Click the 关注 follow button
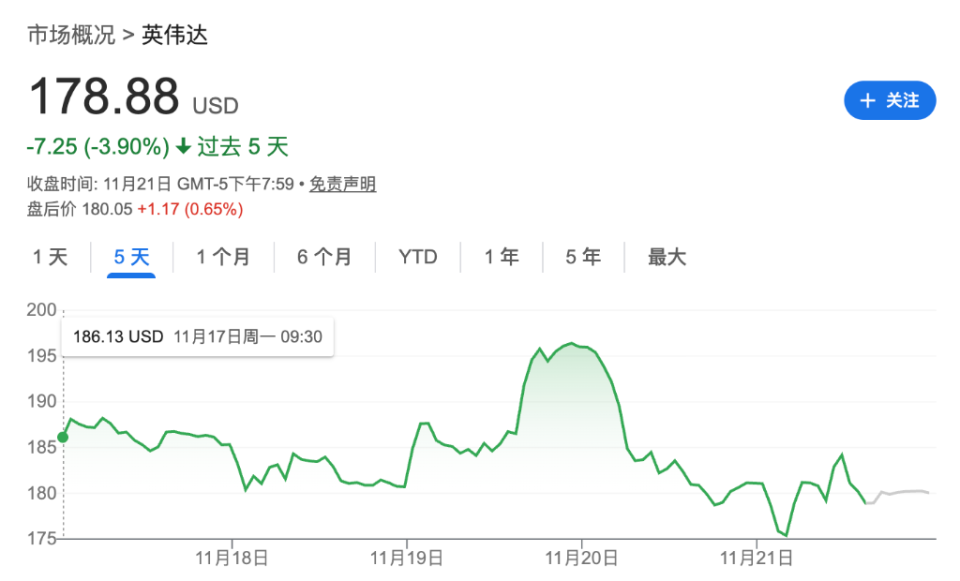 tap(890, 100)
